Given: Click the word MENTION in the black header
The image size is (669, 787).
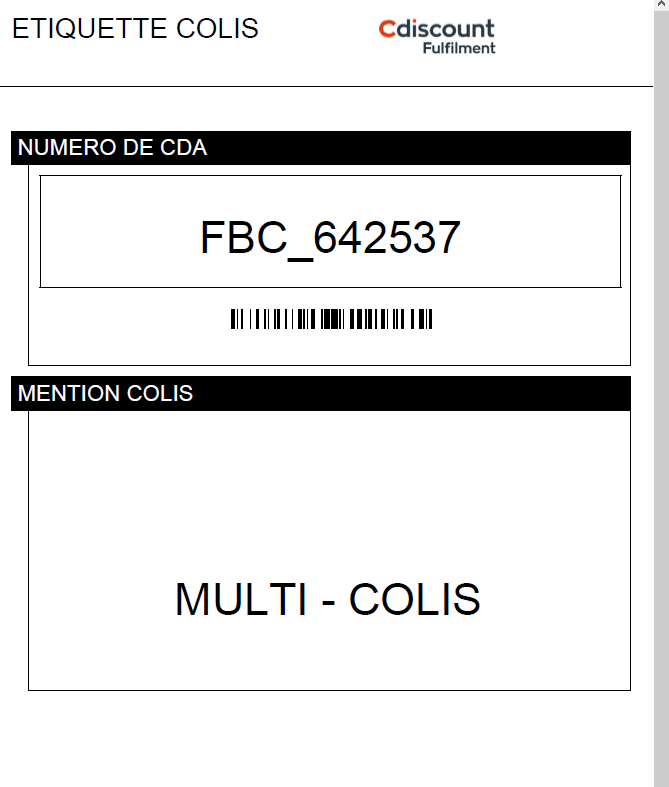Looking at the screenshot, I should 68,394.
